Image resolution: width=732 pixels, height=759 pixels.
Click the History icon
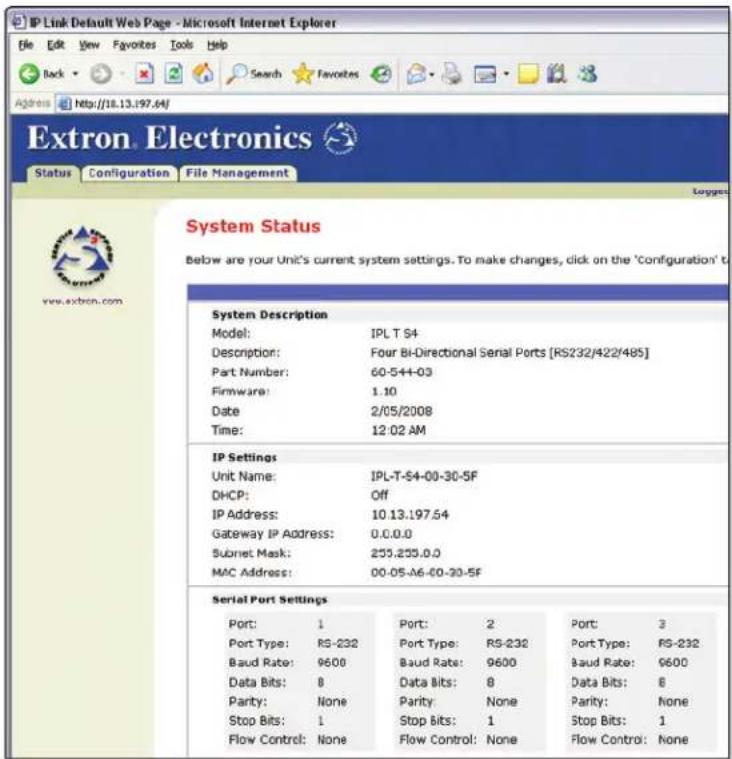(x=381, y=74)
